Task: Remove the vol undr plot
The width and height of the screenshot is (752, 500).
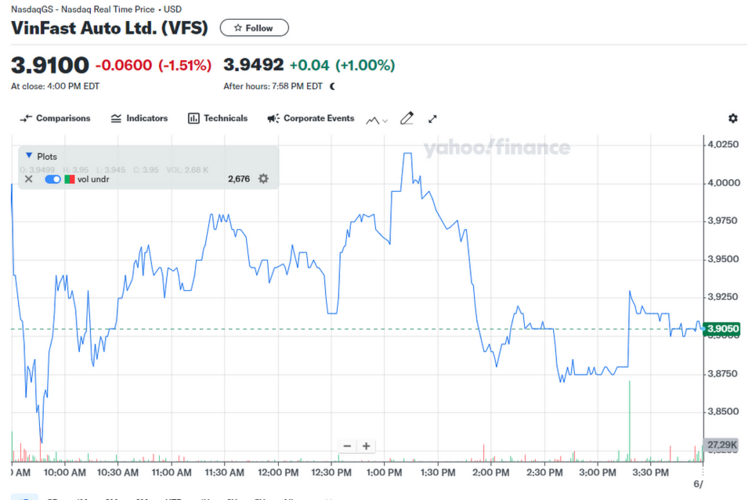Action: [x=28, y=179]
